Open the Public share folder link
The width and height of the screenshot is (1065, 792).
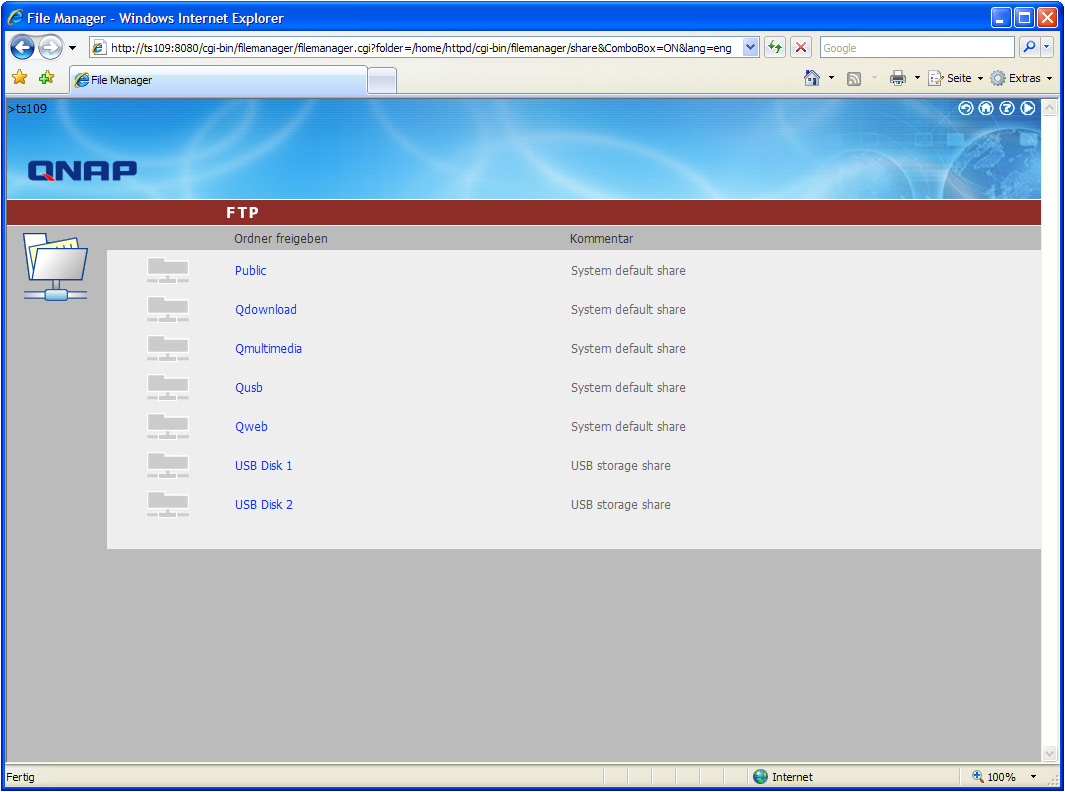(x=251, y=271)
